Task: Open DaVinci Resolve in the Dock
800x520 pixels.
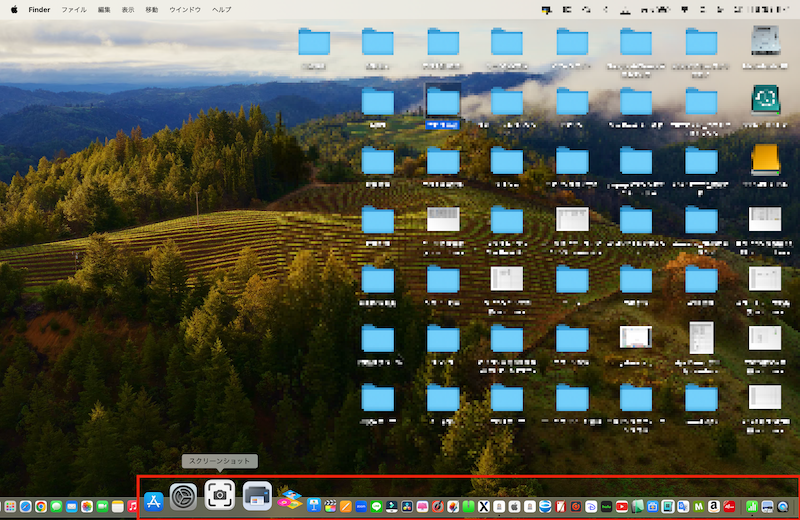Action: (407, 506)
